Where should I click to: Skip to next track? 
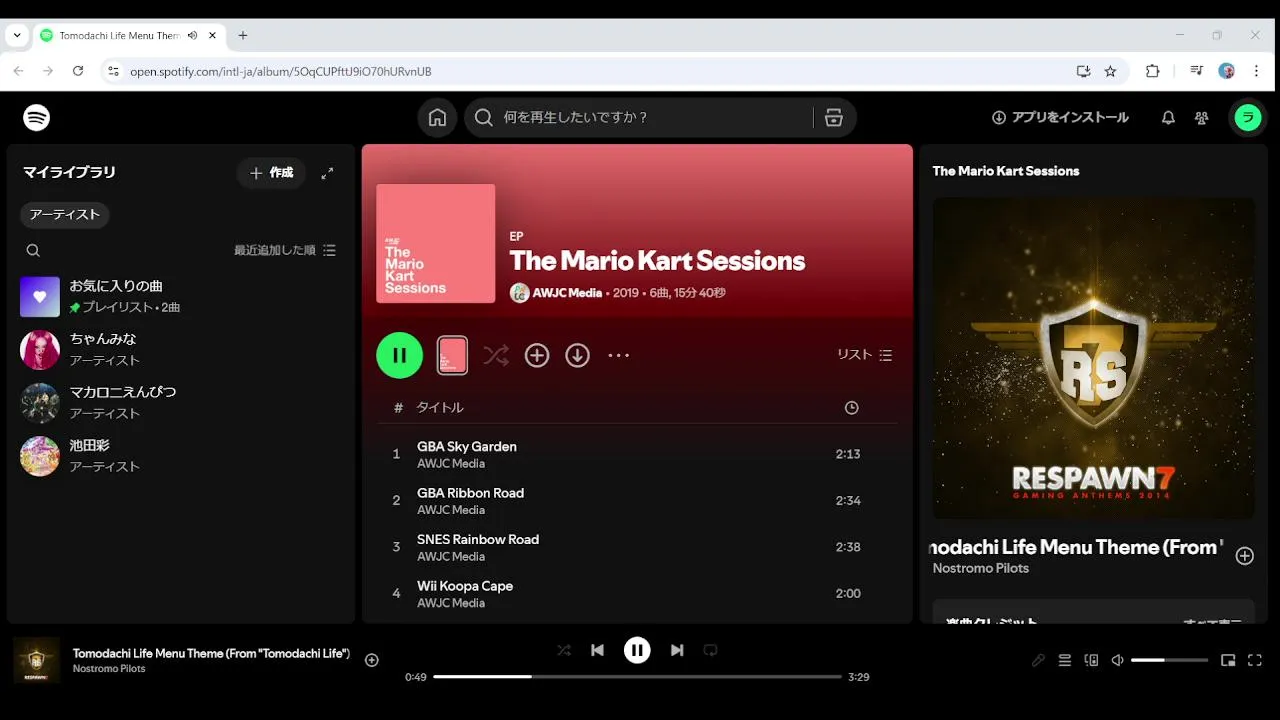click(677, 650)
